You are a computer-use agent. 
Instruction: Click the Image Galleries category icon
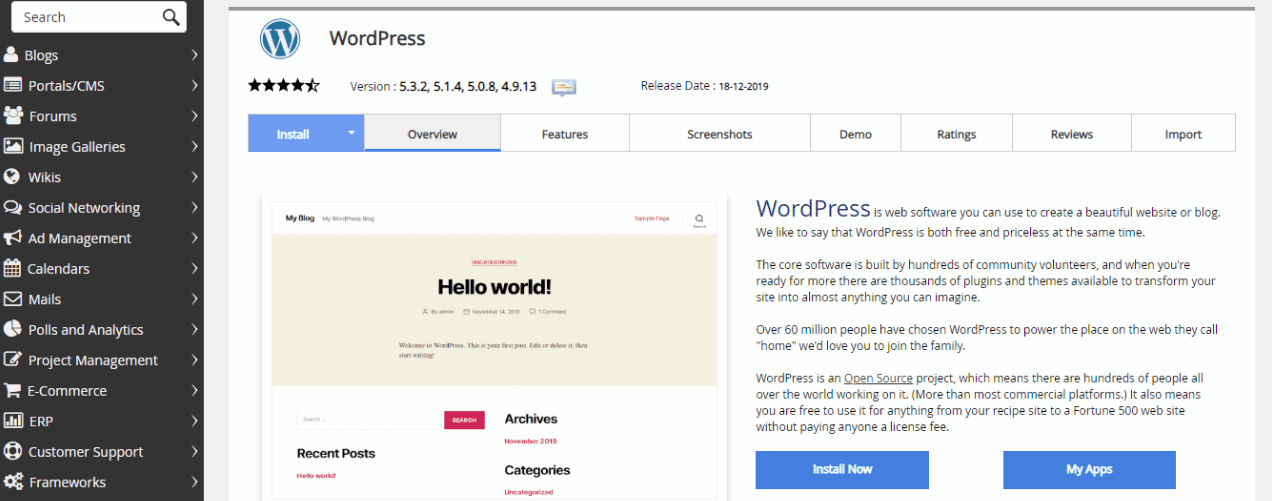13,146
